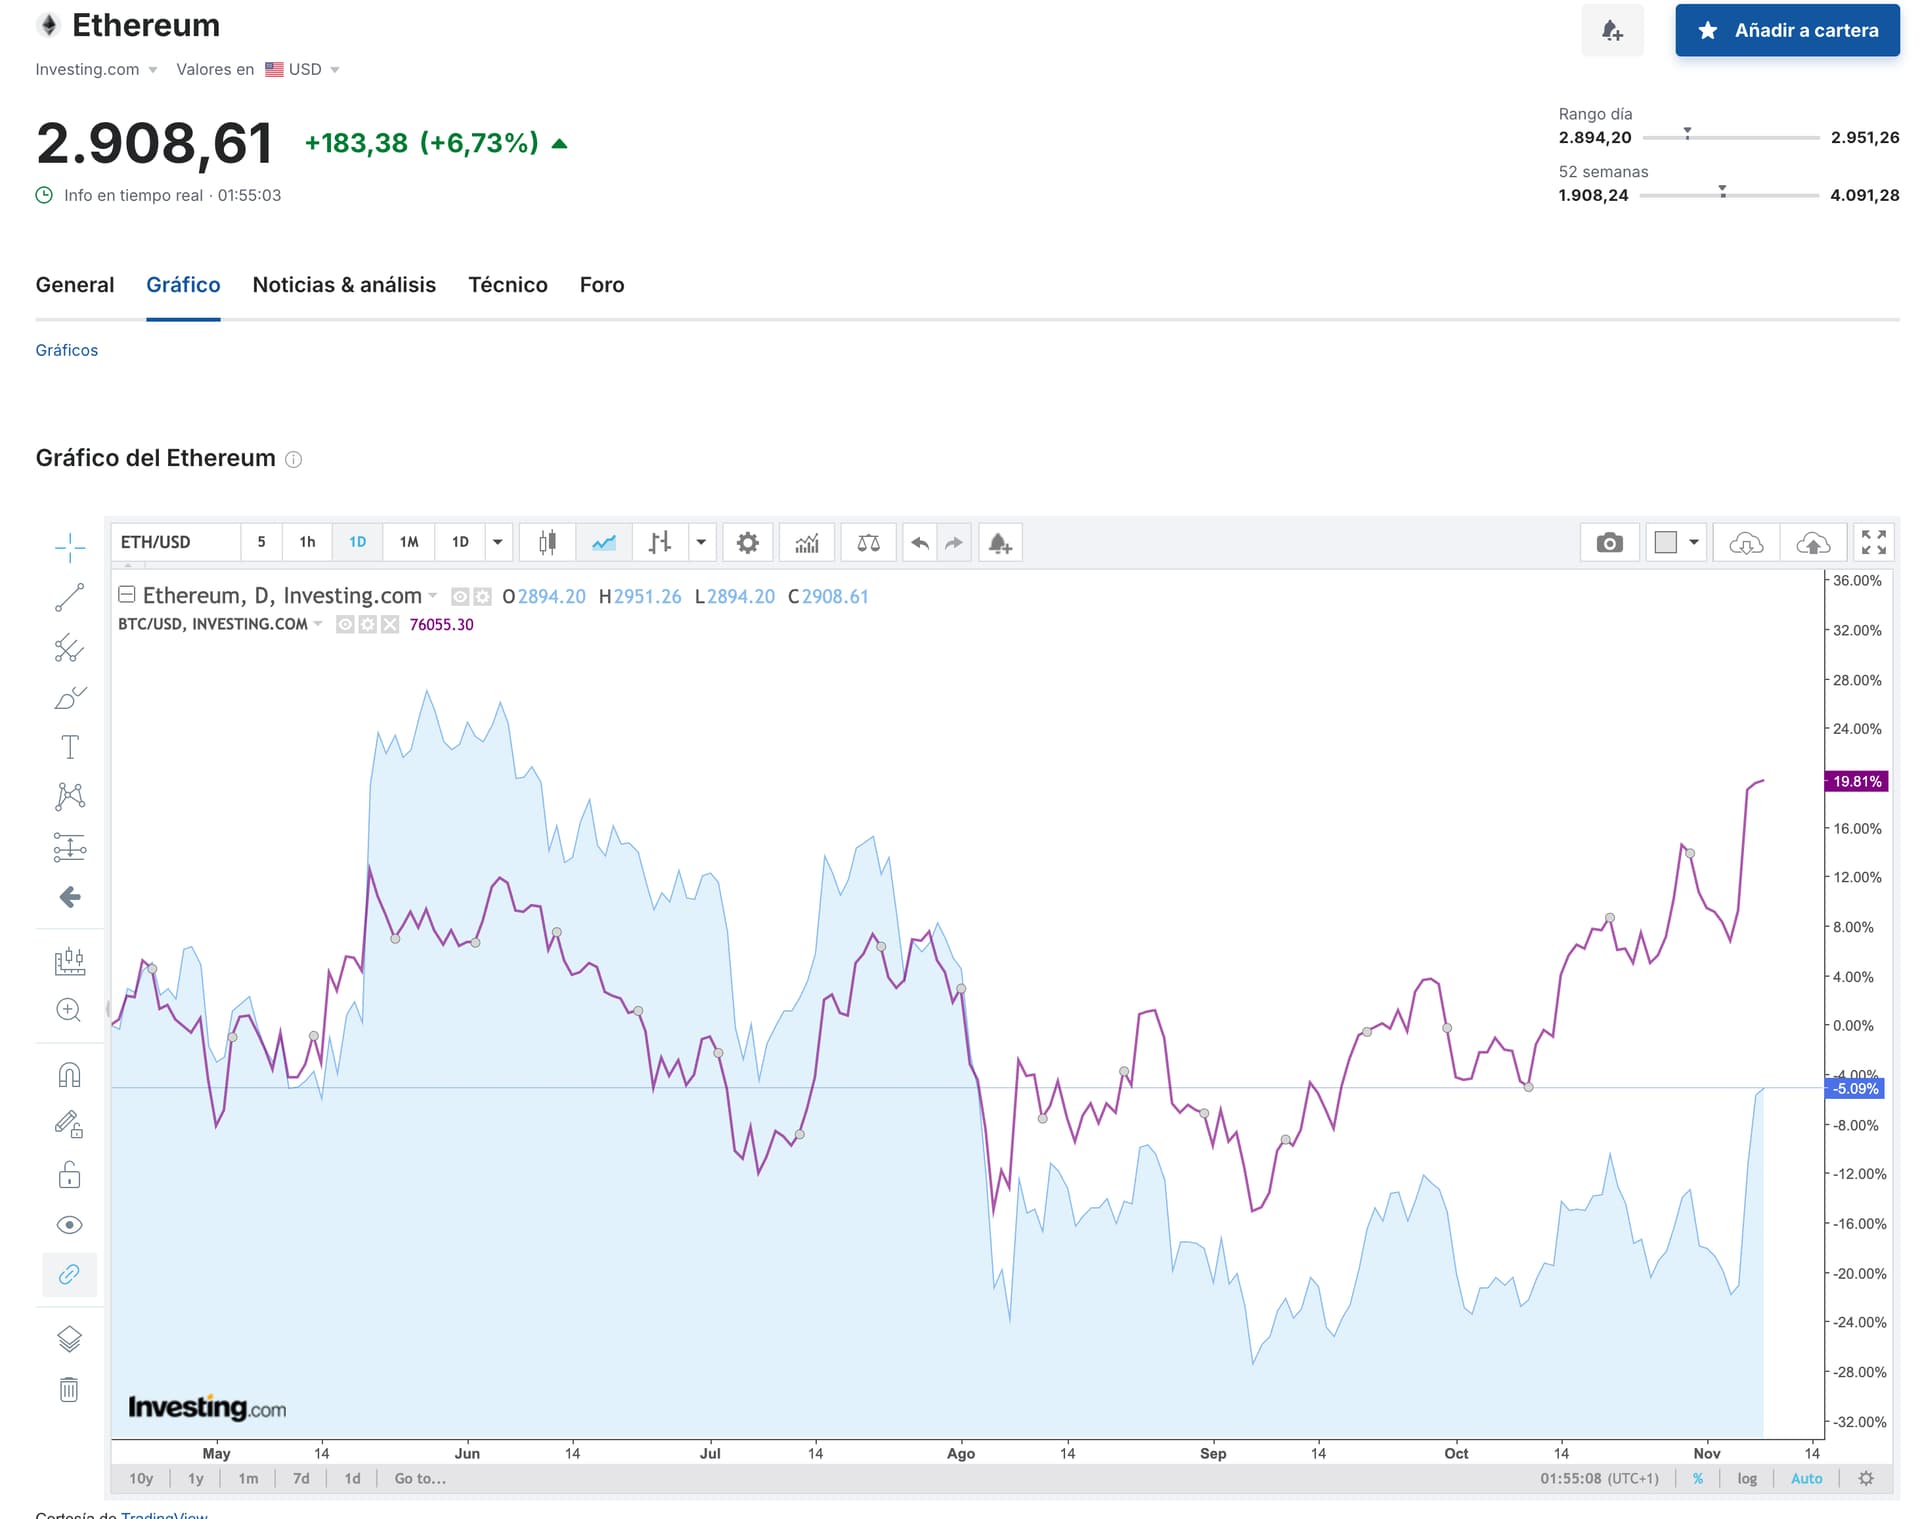Click Añadir a cartera button
The height and width of the screenshot is (1519, 1920).
(1787, 30)
